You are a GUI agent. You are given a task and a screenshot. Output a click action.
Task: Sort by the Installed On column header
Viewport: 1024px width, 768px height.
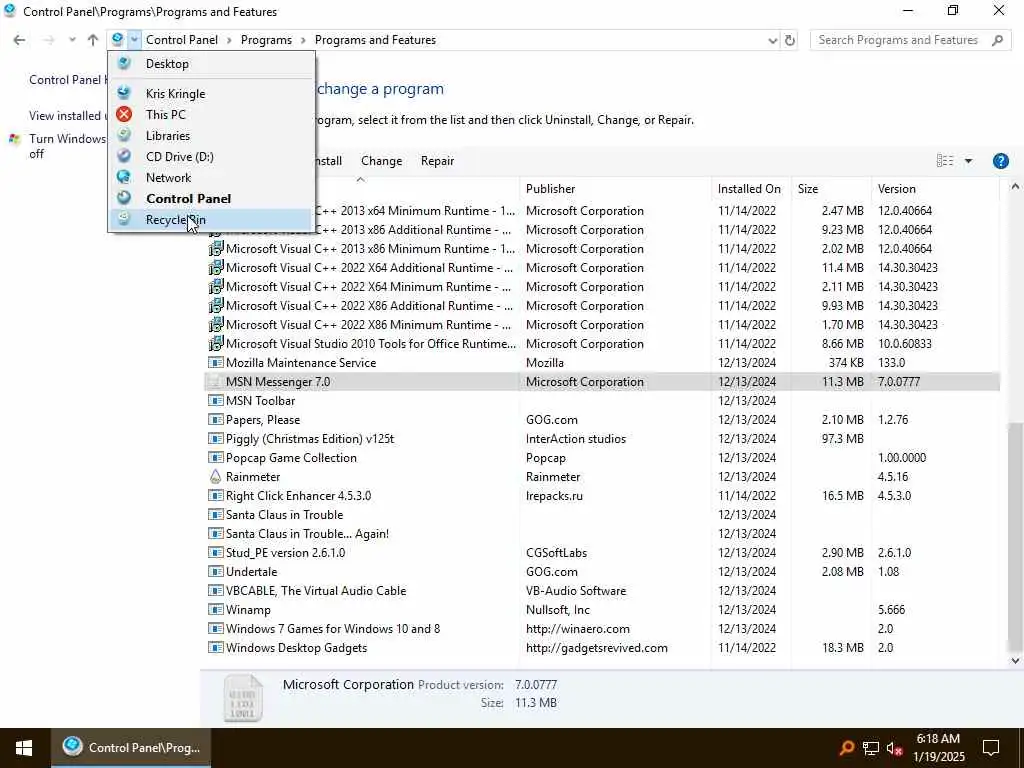pos(751,189)
